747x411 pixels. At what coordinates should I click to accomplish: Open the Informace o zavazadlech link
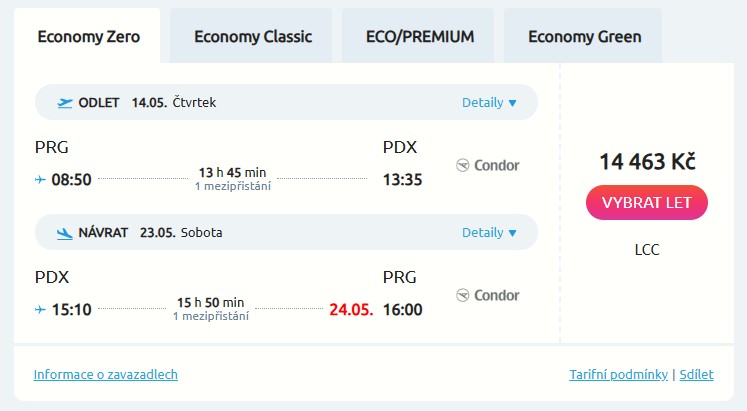[106, 375]
